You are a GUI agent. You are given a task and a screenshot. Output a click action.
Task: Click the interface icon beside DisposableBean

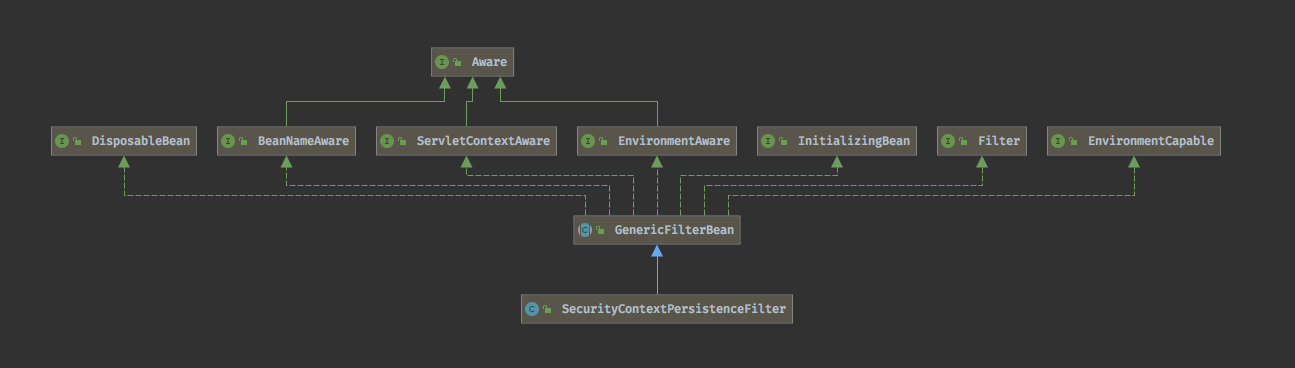tap(62, 141)
